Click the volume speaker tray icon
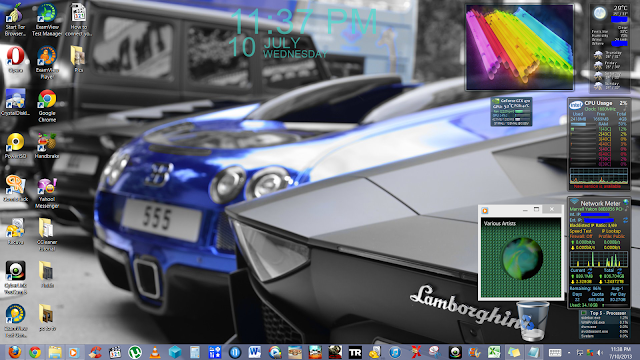This screenshot has width=640, height=360. click(600, 352)
